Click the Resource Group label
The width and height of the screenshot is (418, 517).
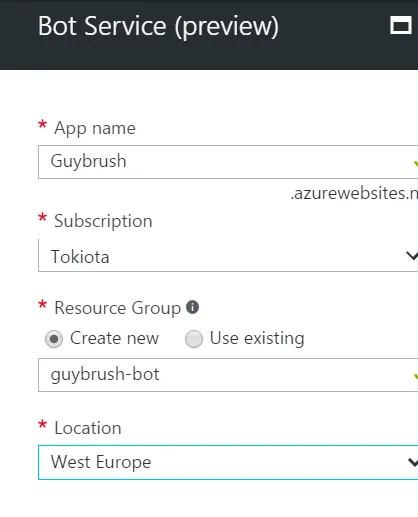tap(117, 308)
